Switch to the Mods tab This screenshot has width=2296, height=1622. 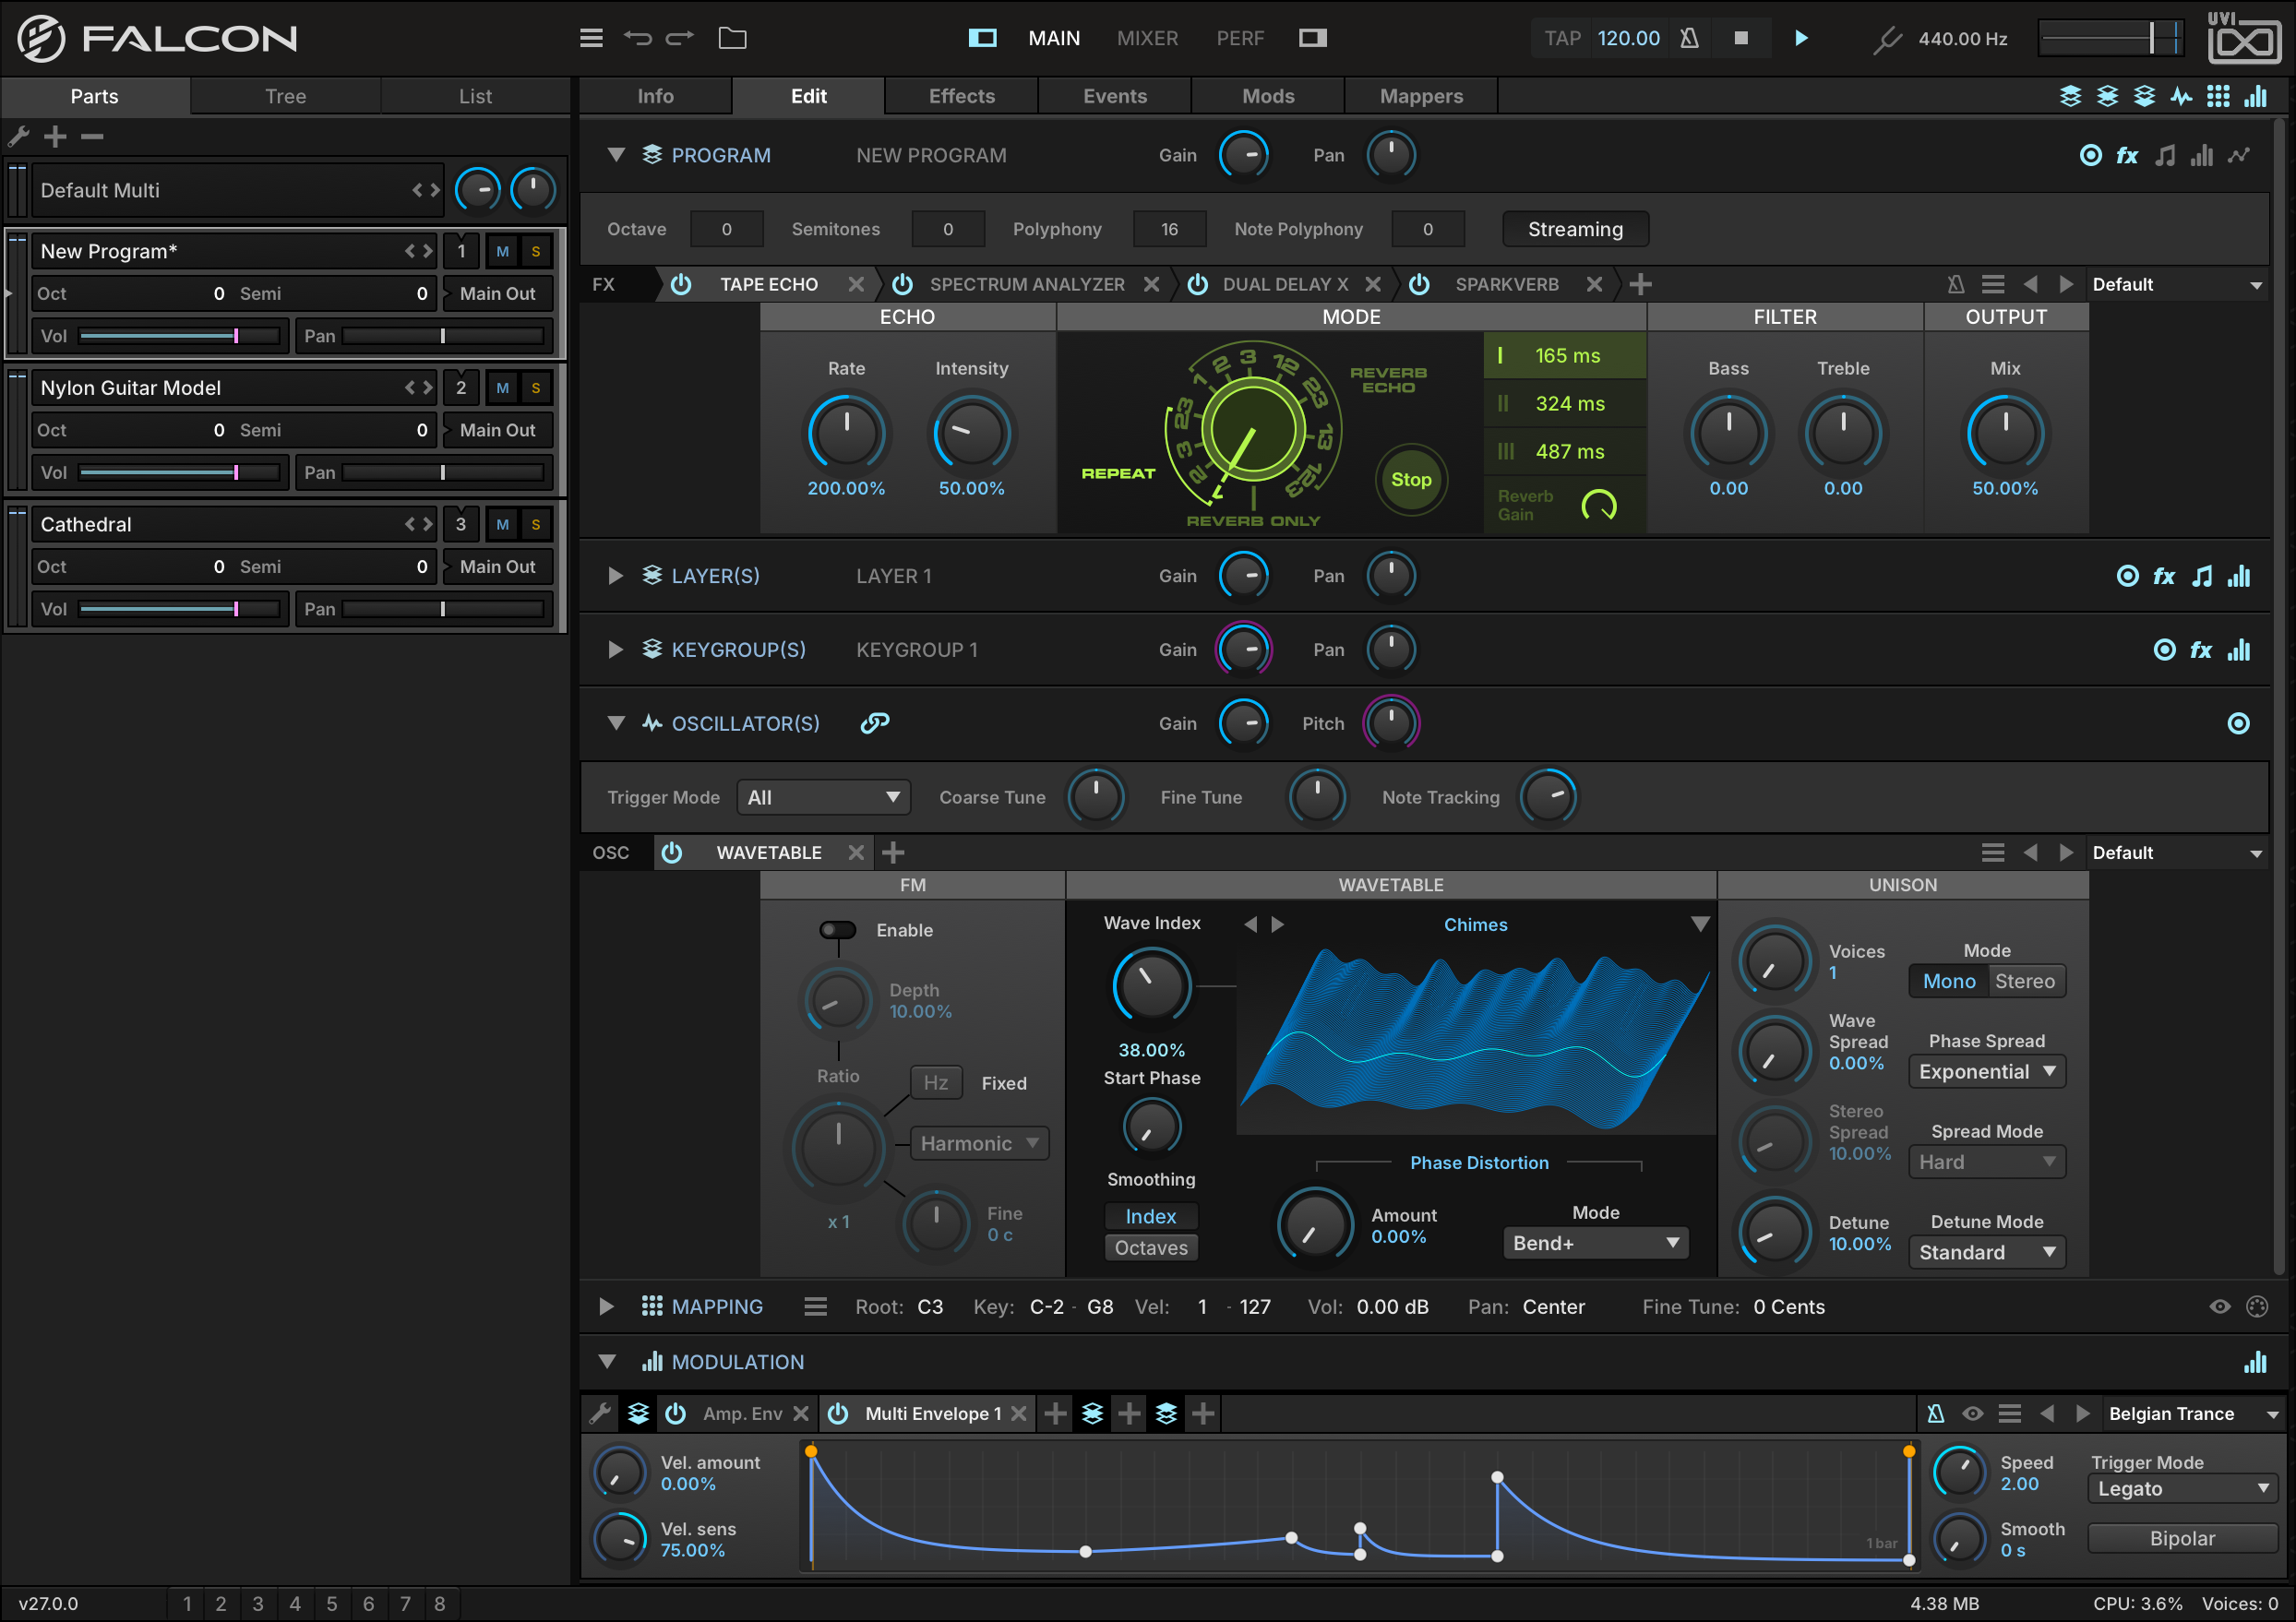pos(1268,96)
